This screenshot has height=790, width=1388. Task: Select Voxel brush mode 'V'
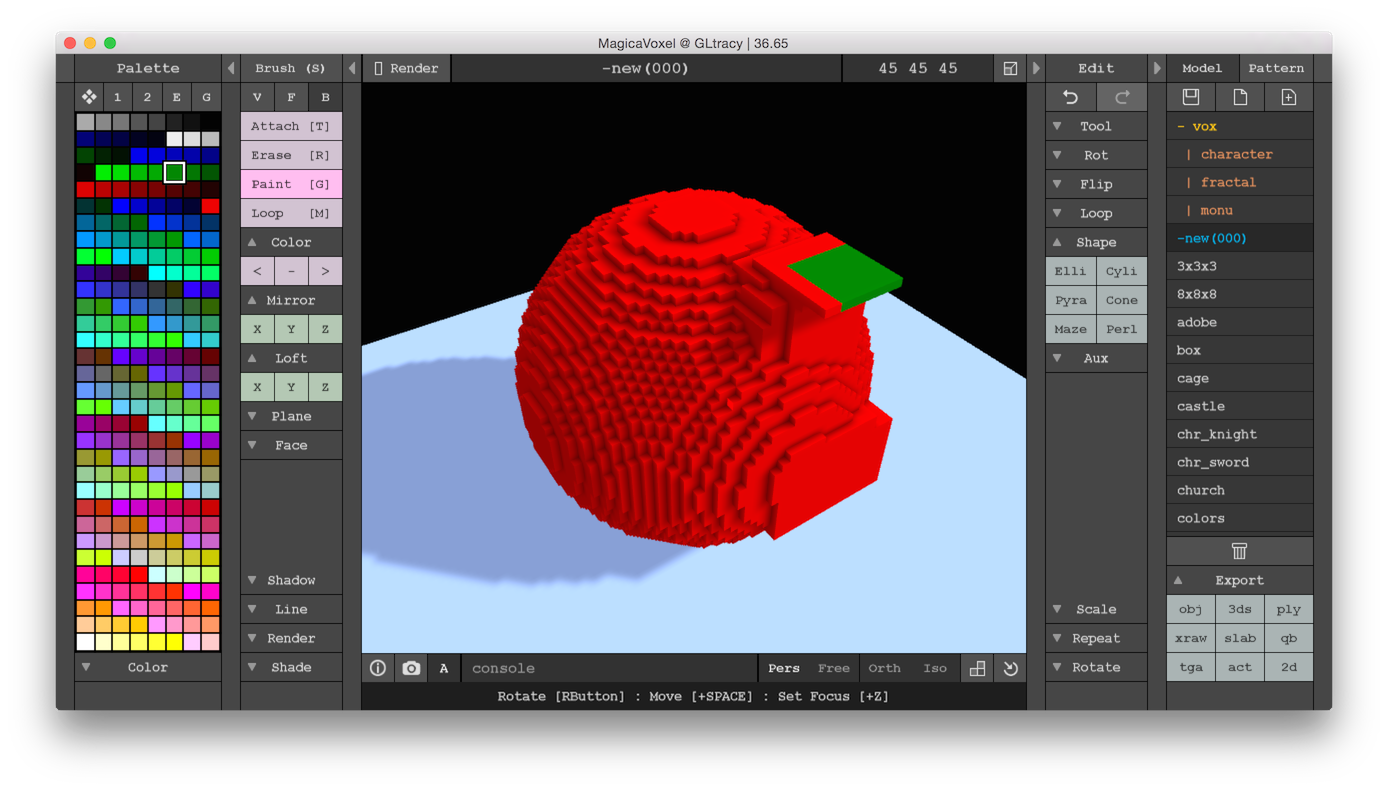pos(257,97)
